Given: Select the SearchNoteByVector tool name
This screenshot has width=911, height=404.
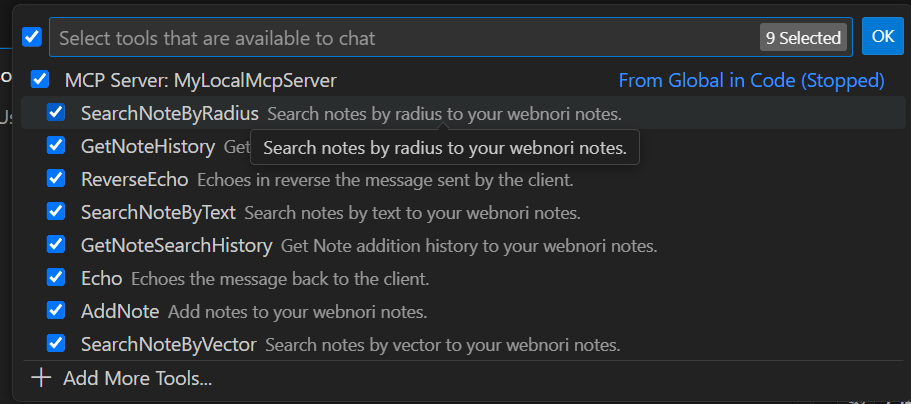Looking at the screenshot, I should tap(168, 344).
